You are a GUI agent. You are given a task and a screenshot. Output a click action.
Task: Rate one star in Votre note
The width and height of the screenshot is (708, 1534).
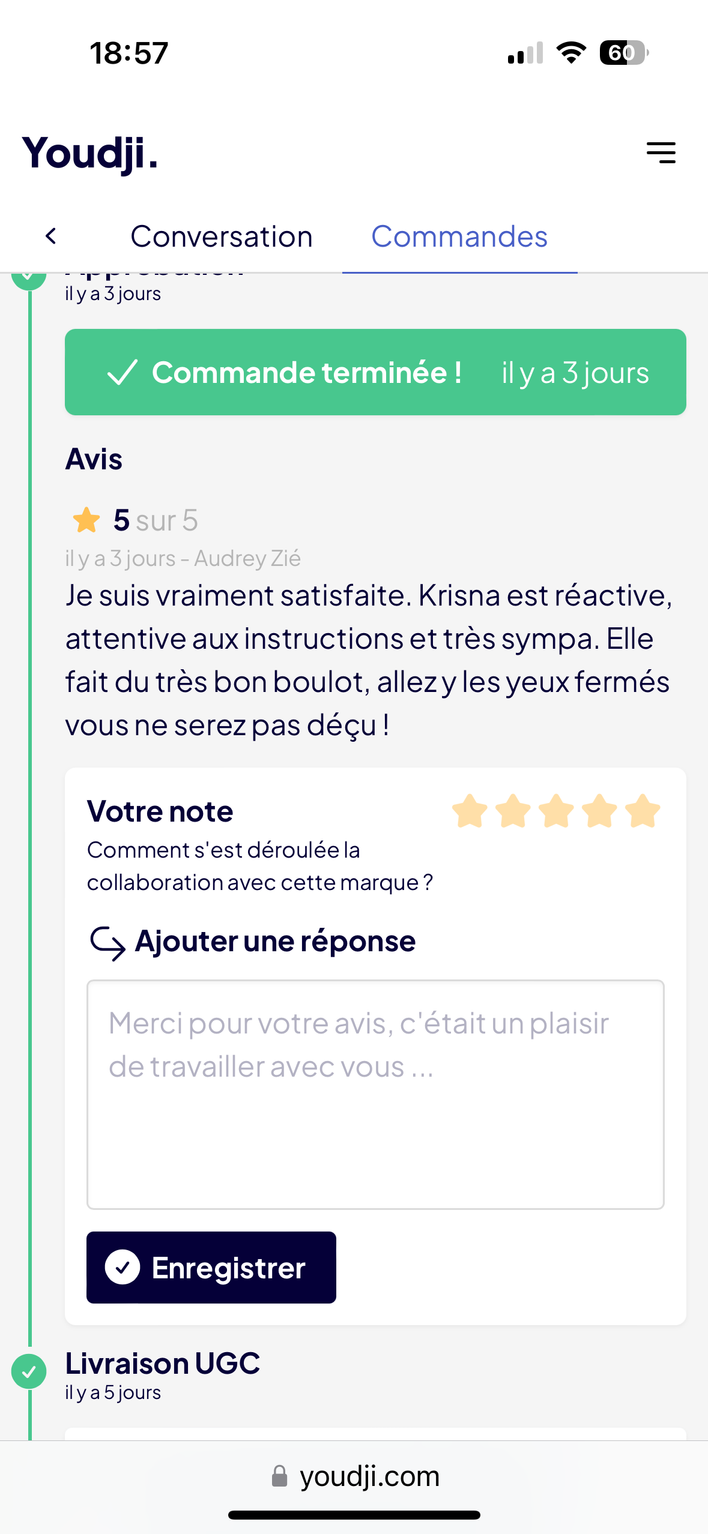(468, 811)
